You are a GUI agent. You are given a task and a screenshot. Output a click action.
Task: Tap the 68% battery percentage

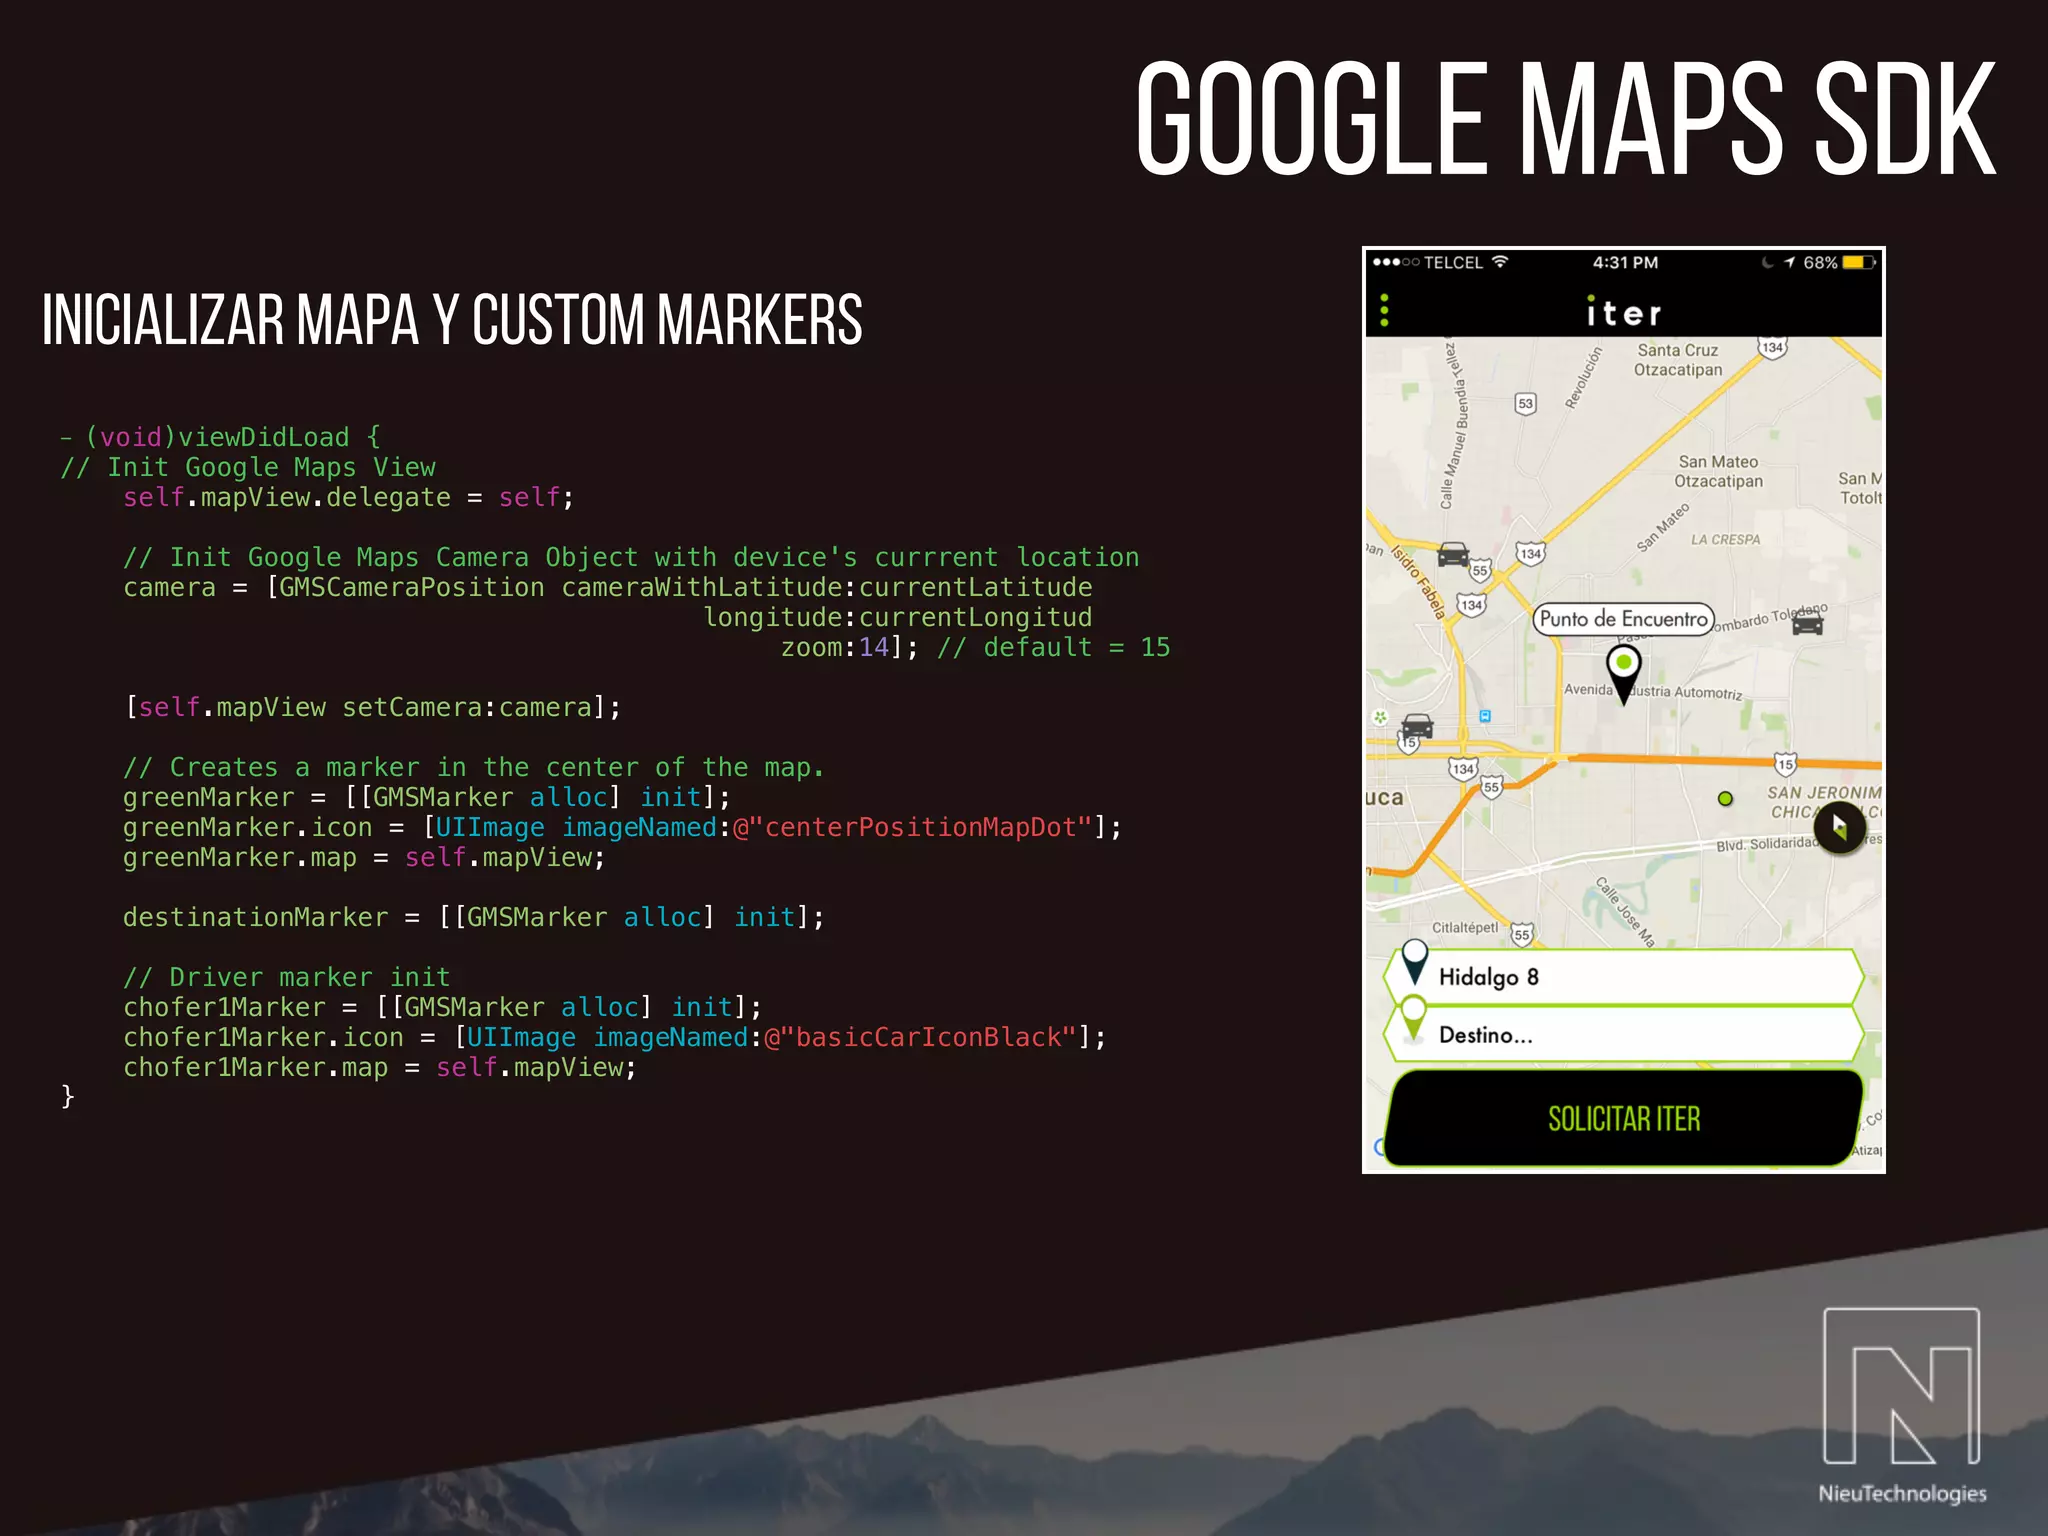[x=1820, y=262]
